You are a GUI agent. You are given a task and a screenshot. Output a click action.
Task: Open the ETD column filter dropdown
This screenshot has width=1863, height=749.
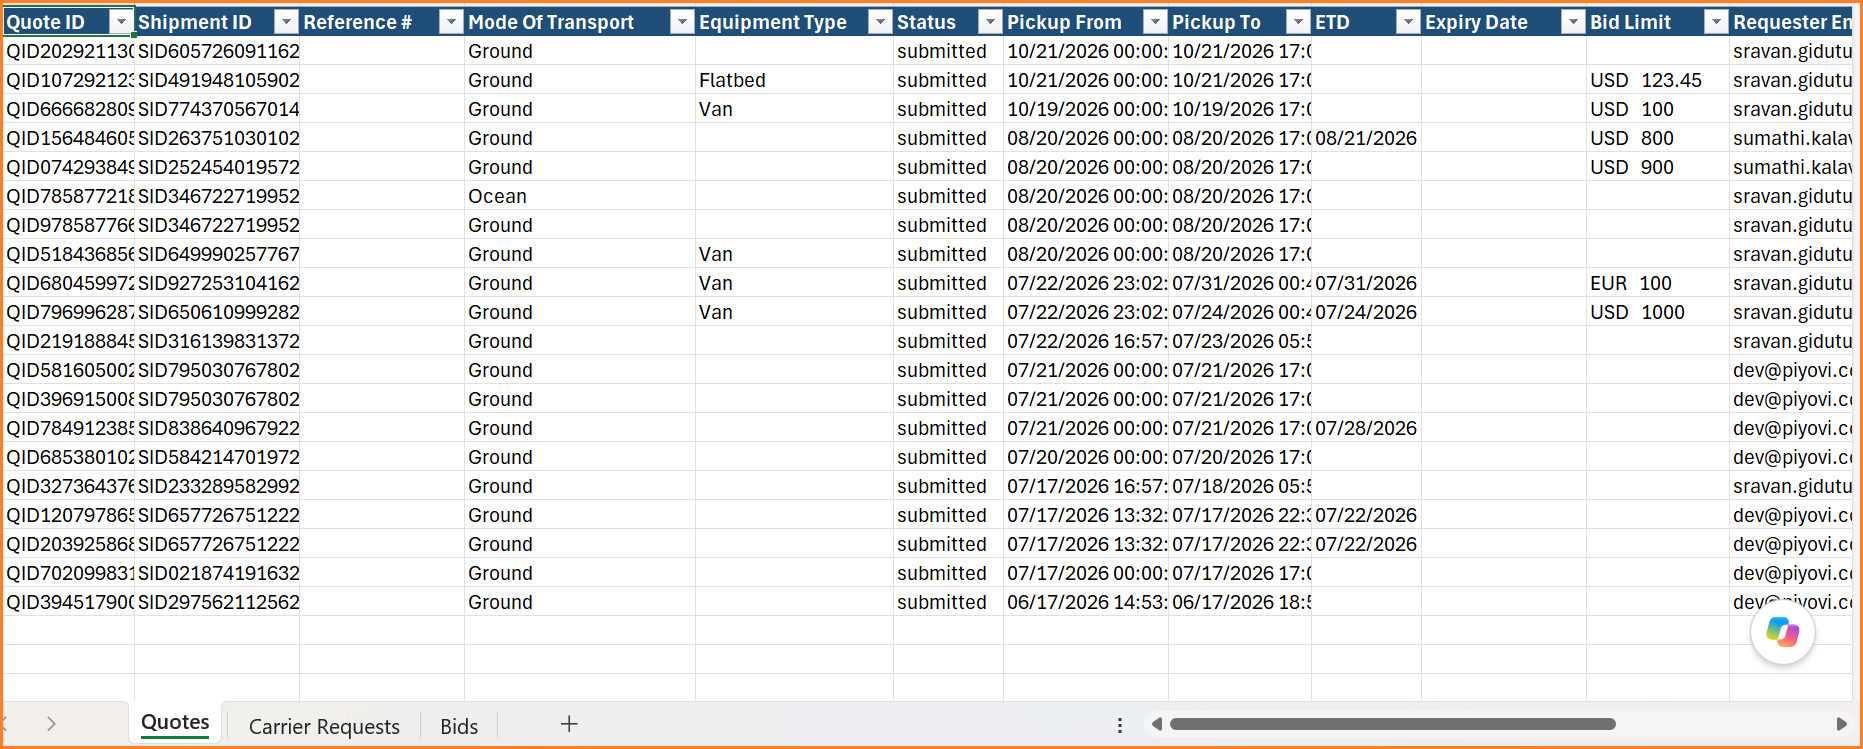(1408, 22)
